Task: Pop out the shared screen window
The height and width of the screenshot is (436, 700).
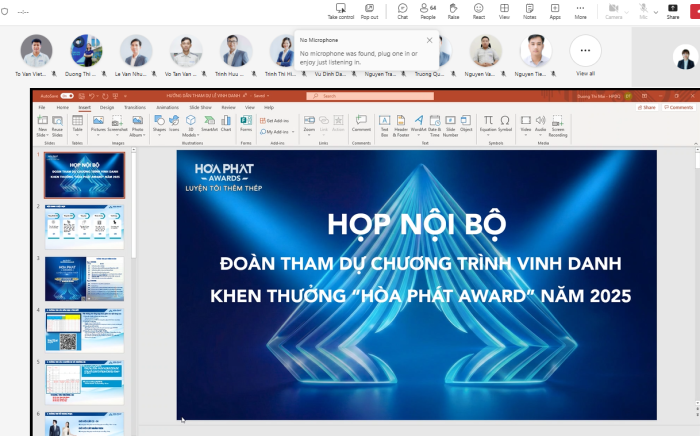Action: (369, 10)
